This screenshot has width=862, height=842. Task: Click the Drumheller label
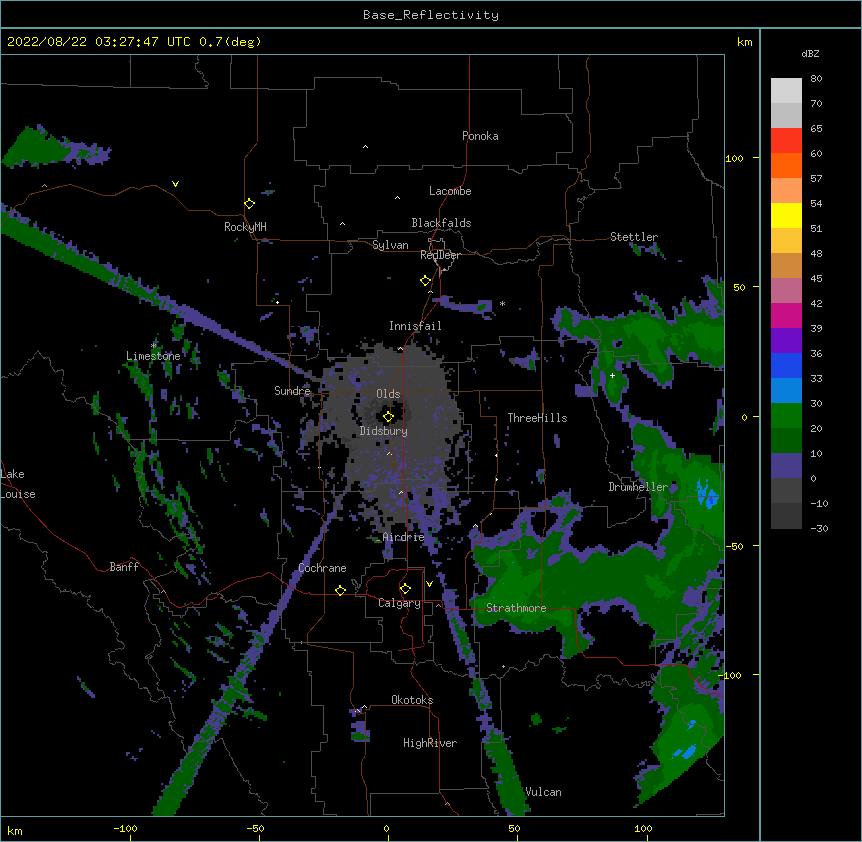click(638, 487)
